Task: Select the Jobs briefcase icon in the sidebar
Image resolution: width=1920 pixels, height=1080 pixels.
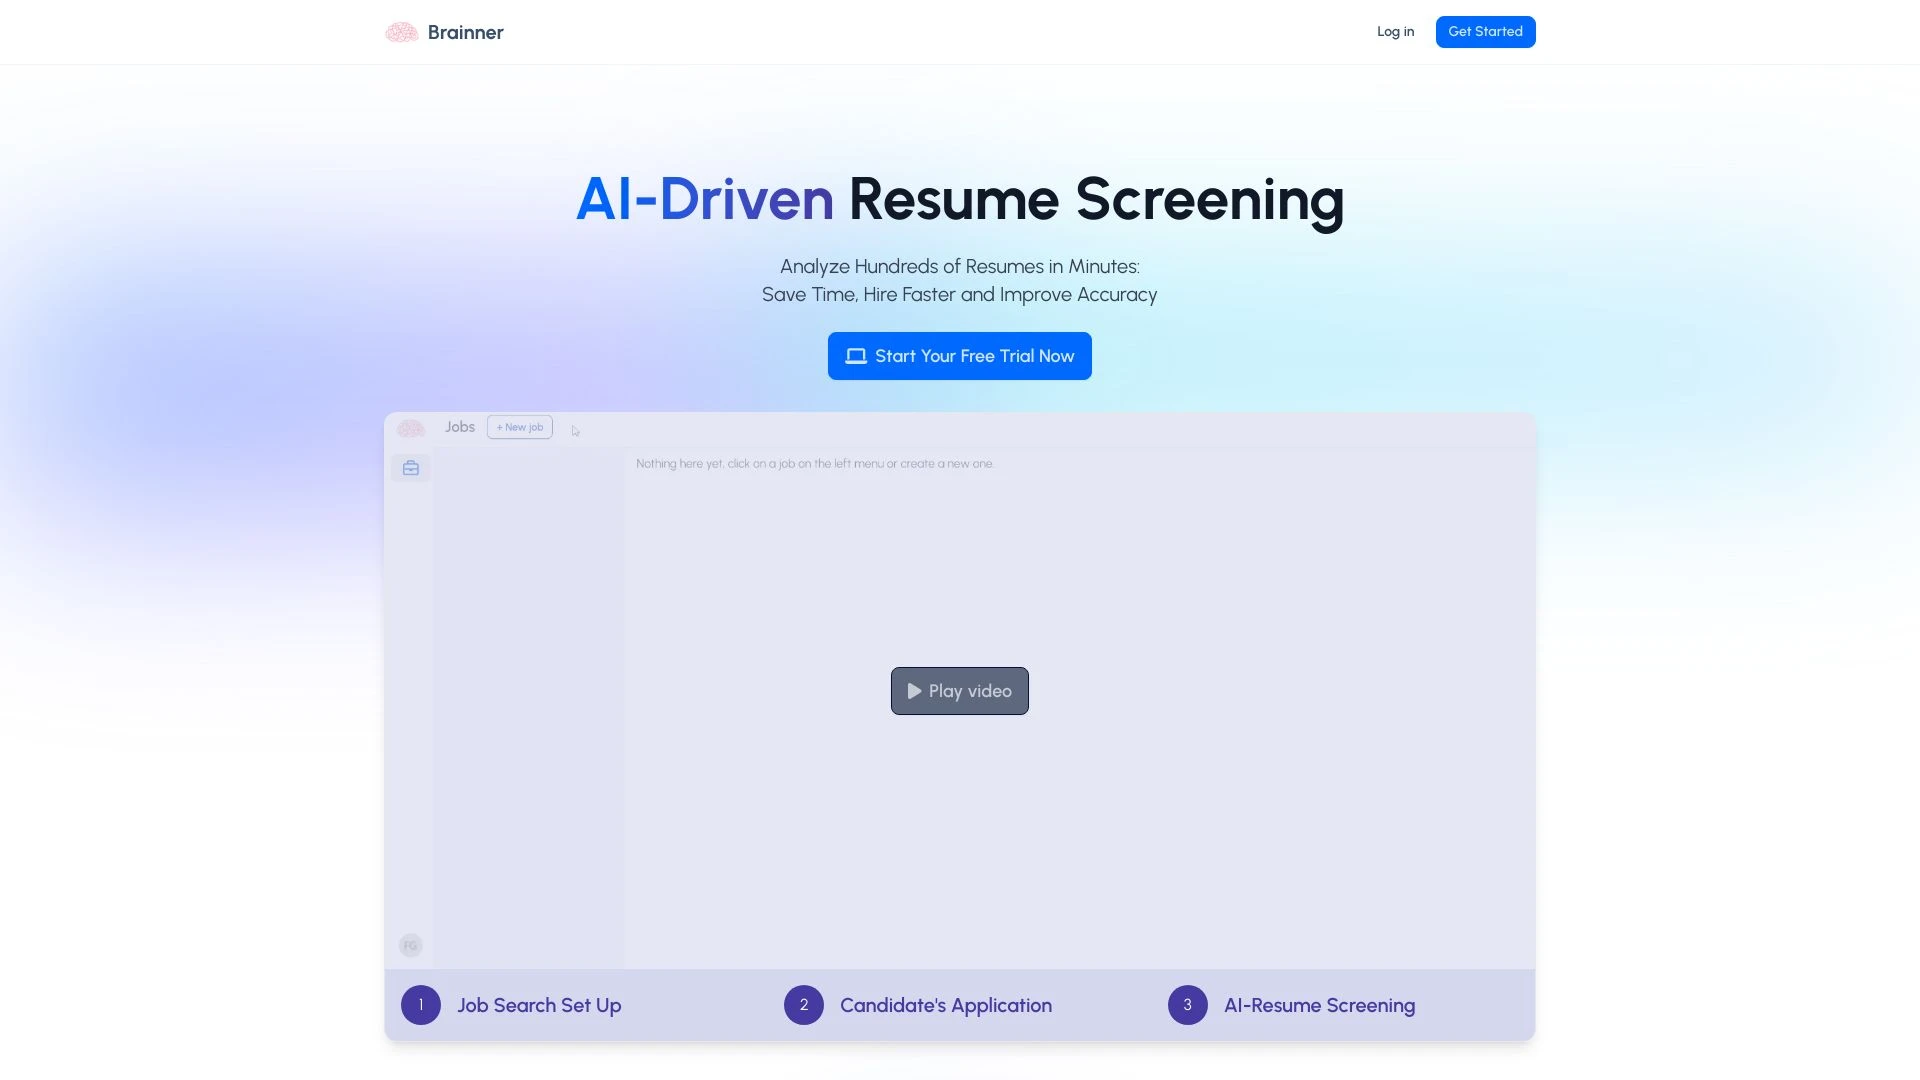Action: point(410,467)
